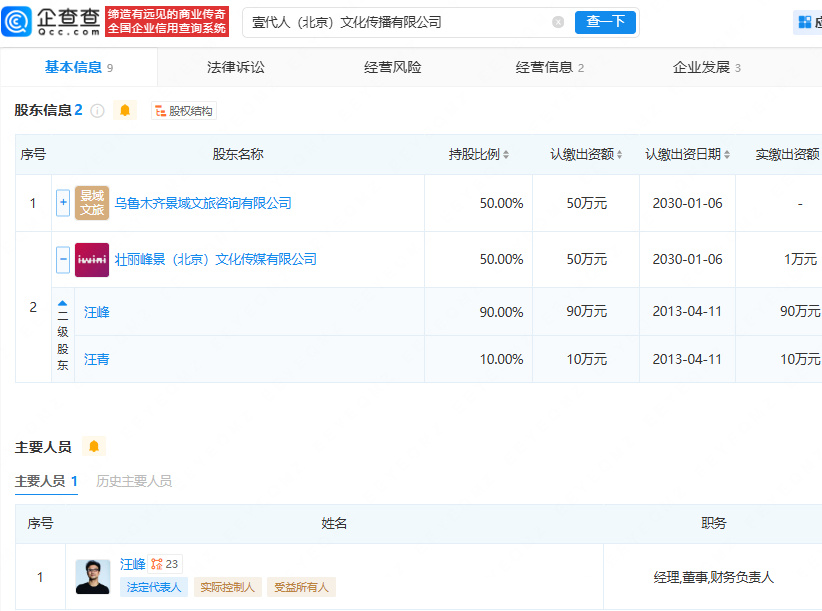Sort by 持股比例 column arrows
The height and width of the screenshot is (611, 822).
[506, 155]
